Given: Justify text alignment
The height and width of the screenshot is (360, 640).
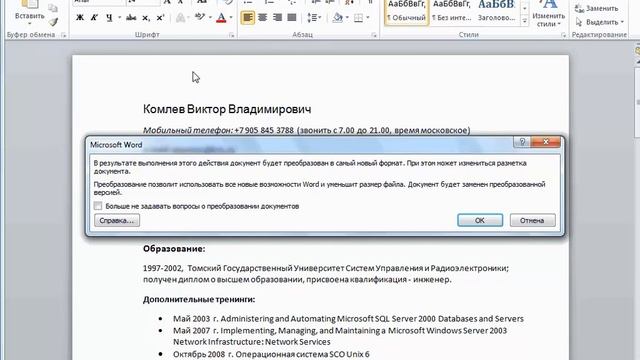Looking at the screenshot, I should [292, 18].
